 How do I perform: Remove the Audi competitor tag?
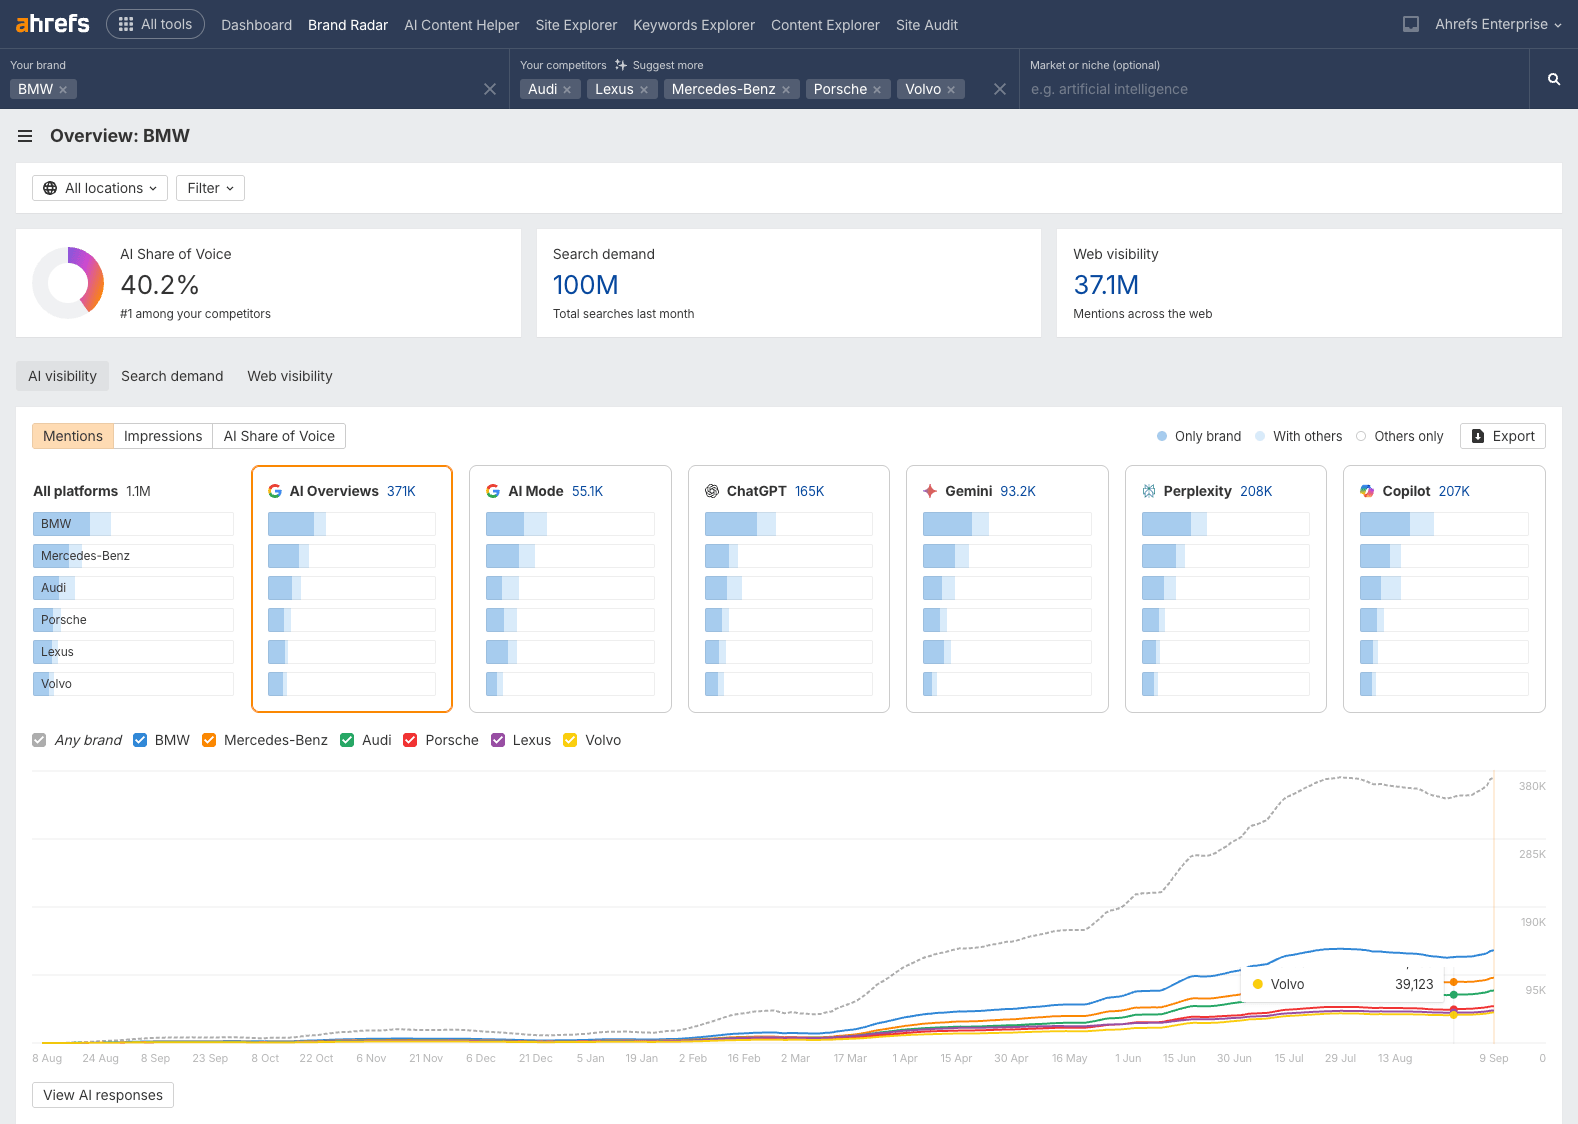[567, 90]
